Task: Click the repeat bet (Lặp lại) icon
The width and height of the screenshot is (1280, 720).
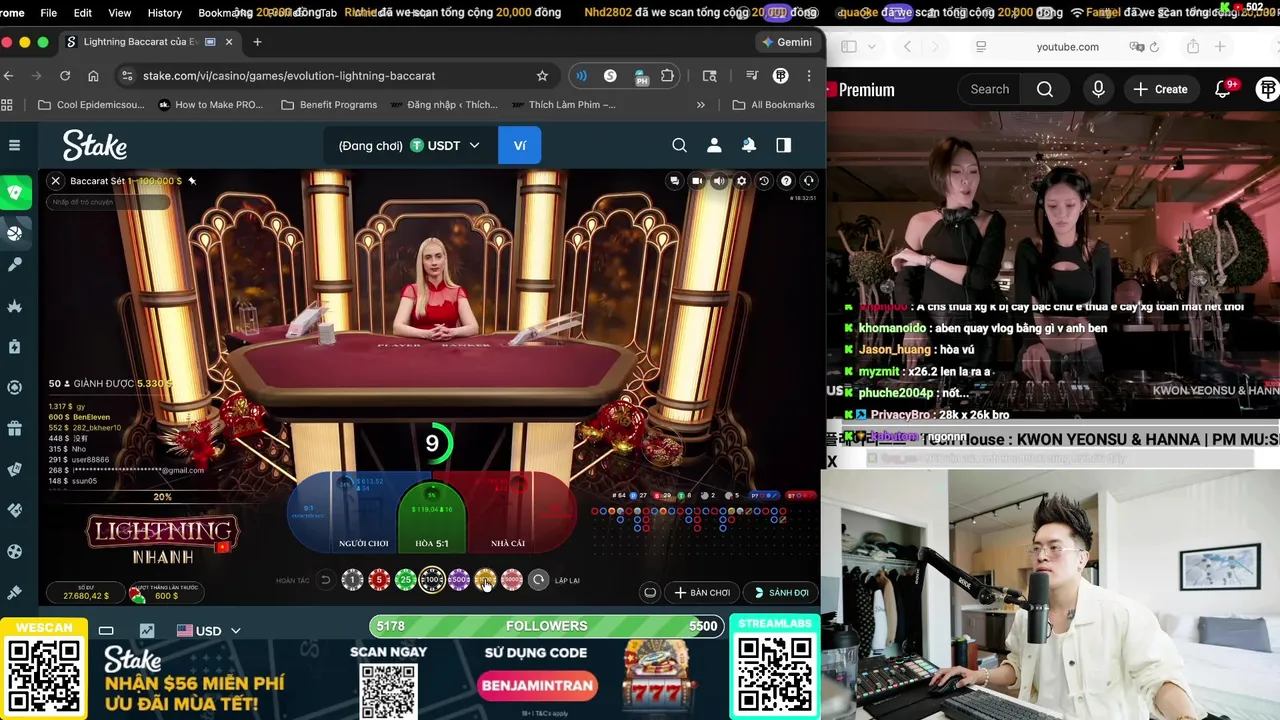Action: click(538, 580)
